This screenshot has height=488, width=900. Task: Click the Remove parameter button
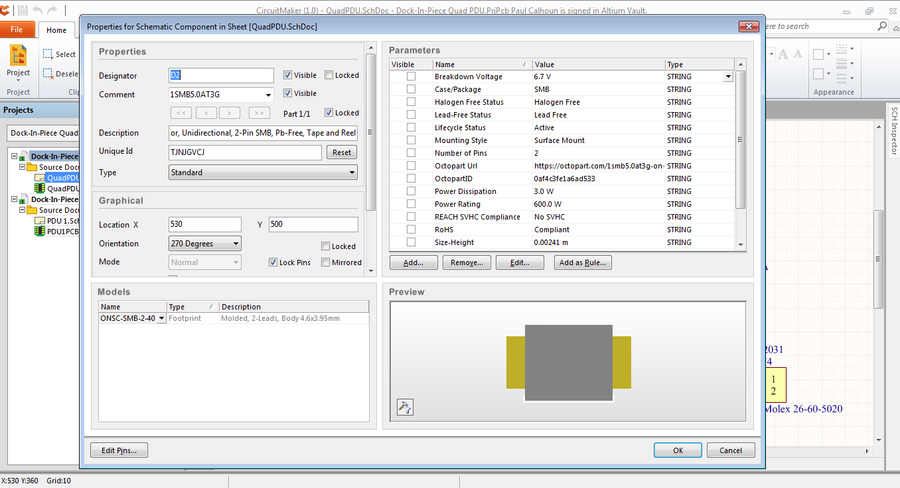coord(467,262)
